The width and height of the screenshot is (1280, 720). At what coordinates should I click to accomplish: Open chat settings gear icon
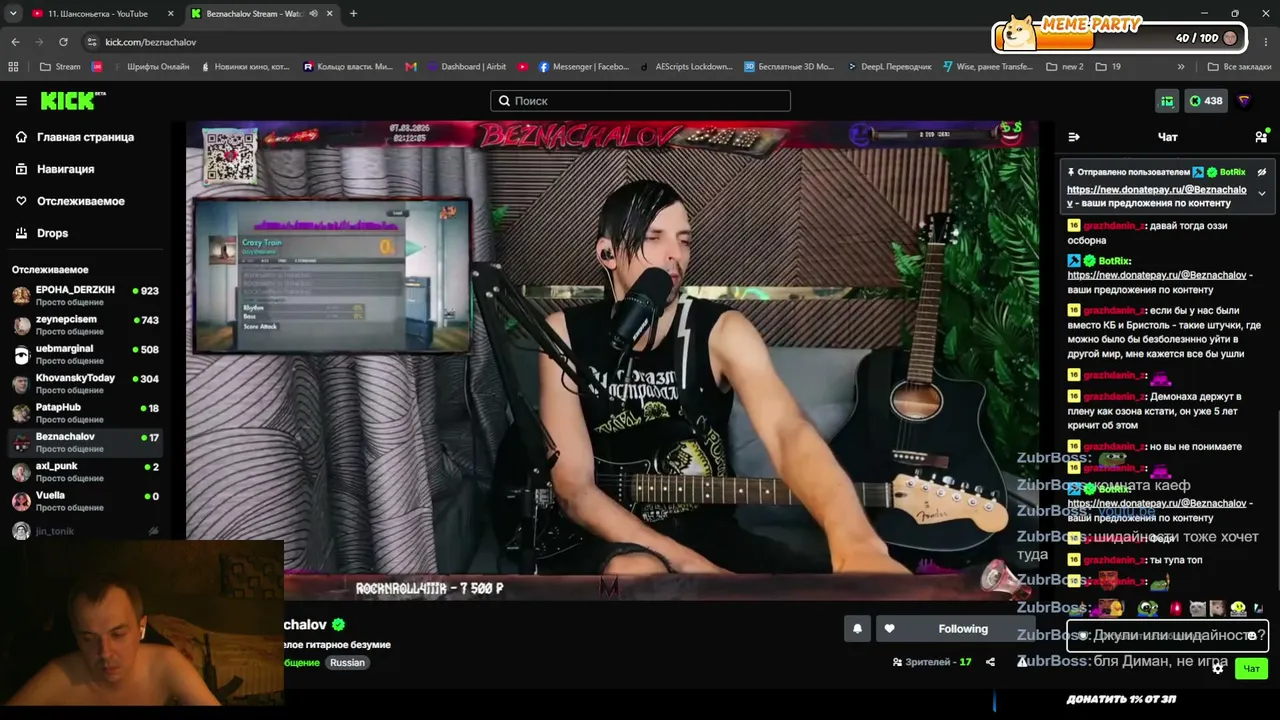click(x=1218, y=668)
